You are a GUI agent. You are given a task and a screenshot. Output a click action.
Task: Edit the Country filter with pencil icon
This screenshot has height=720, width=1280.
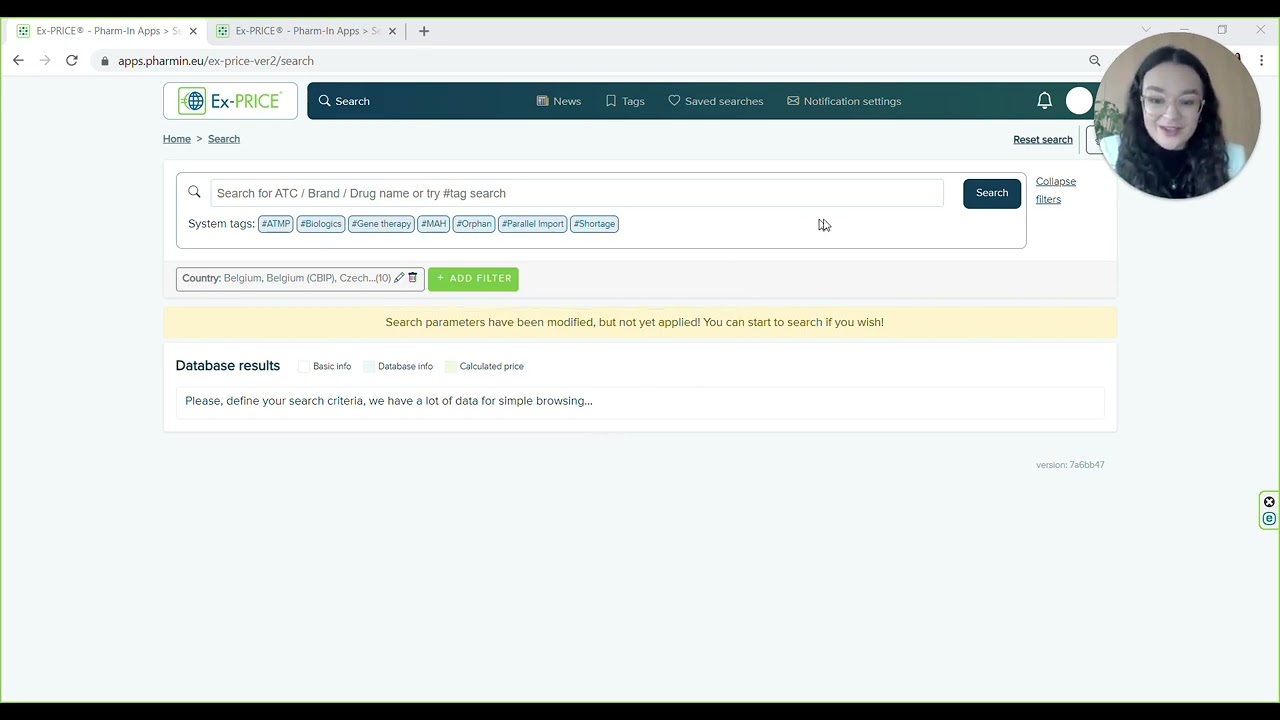point(399,278)
